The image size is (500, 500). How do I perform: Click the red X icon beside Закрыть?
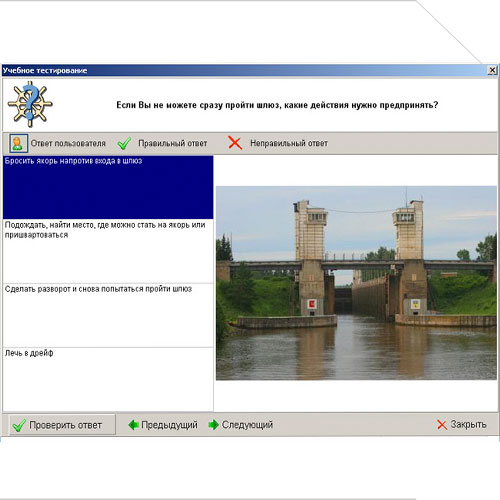442,425
